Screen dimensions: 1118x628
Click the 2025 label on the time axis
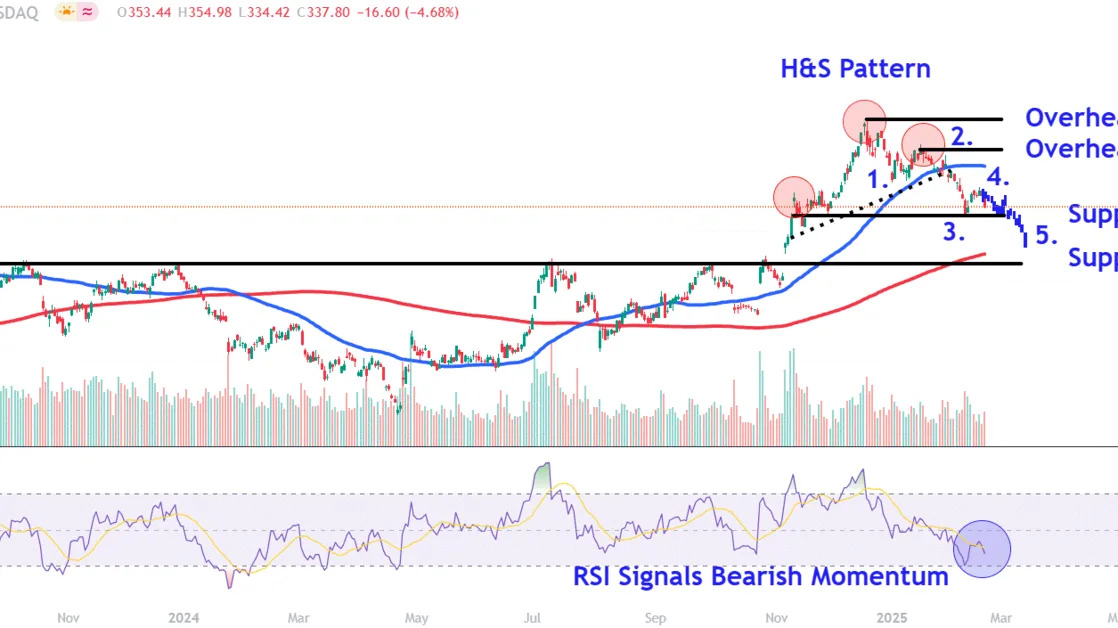pos(891,618)
